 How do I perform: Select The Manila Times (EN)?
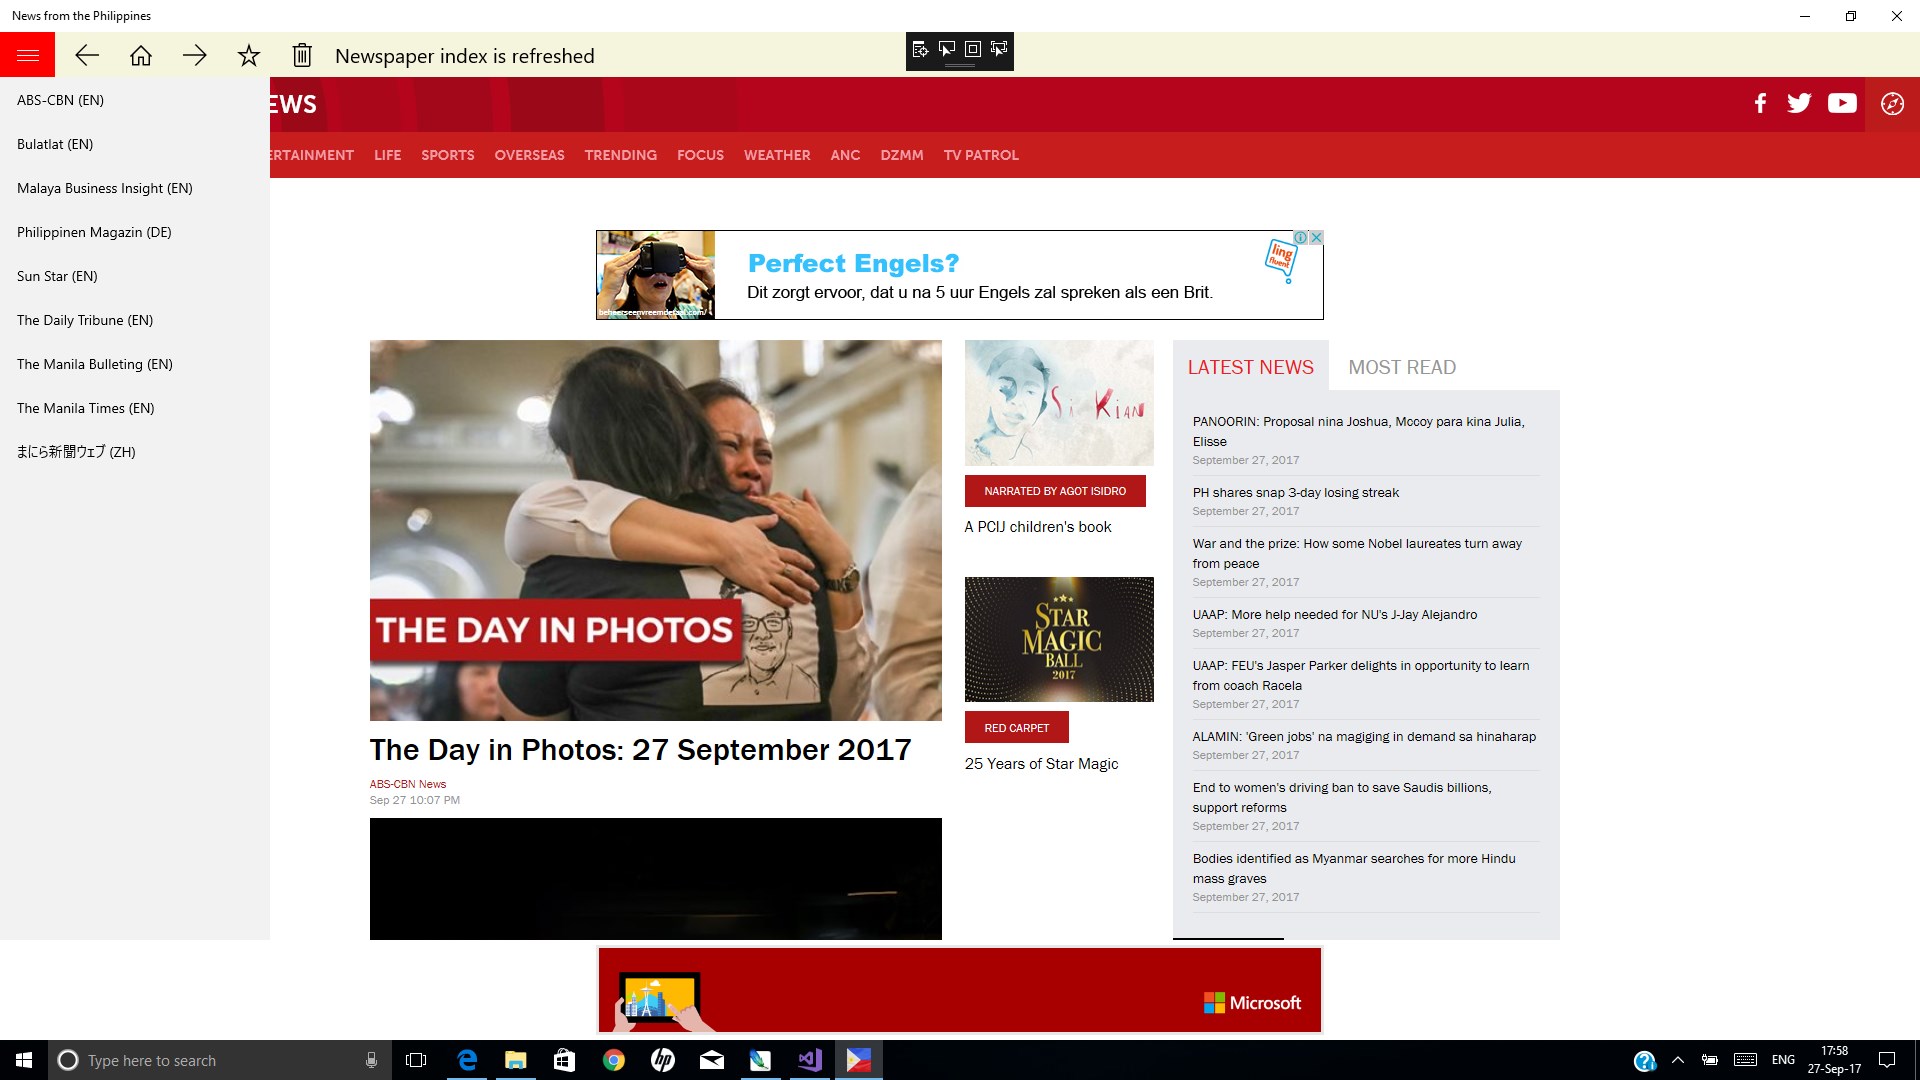point(86,408)
